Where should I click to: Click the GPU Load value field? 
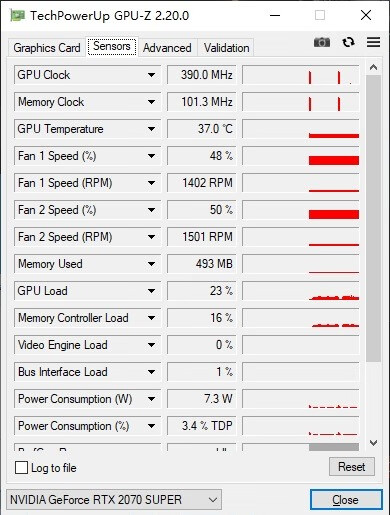click(x=201, y=291)
